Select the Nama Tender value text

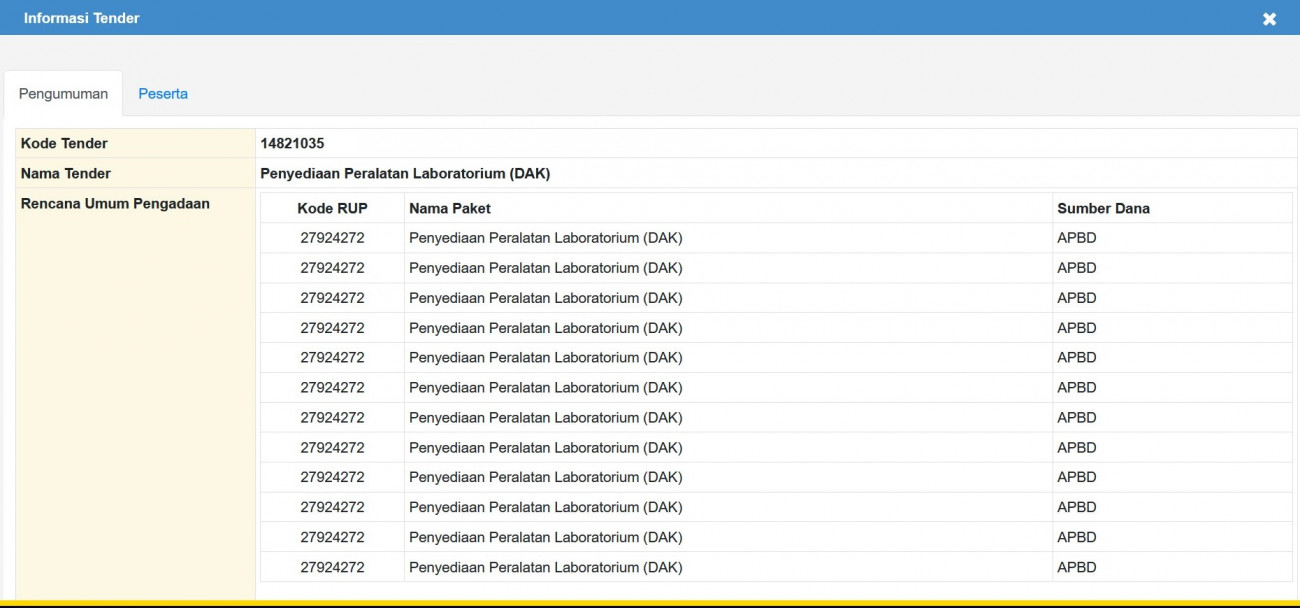405,174
